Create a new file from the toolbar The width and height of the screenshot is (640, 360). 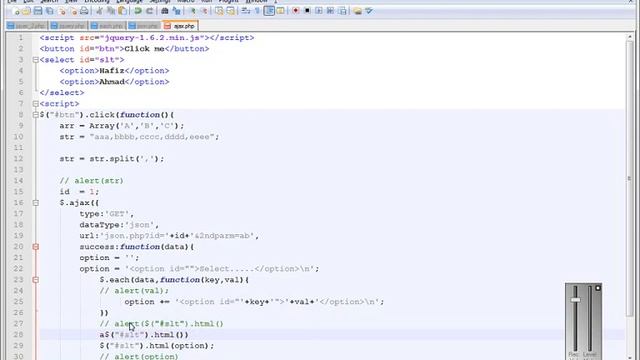16,11
